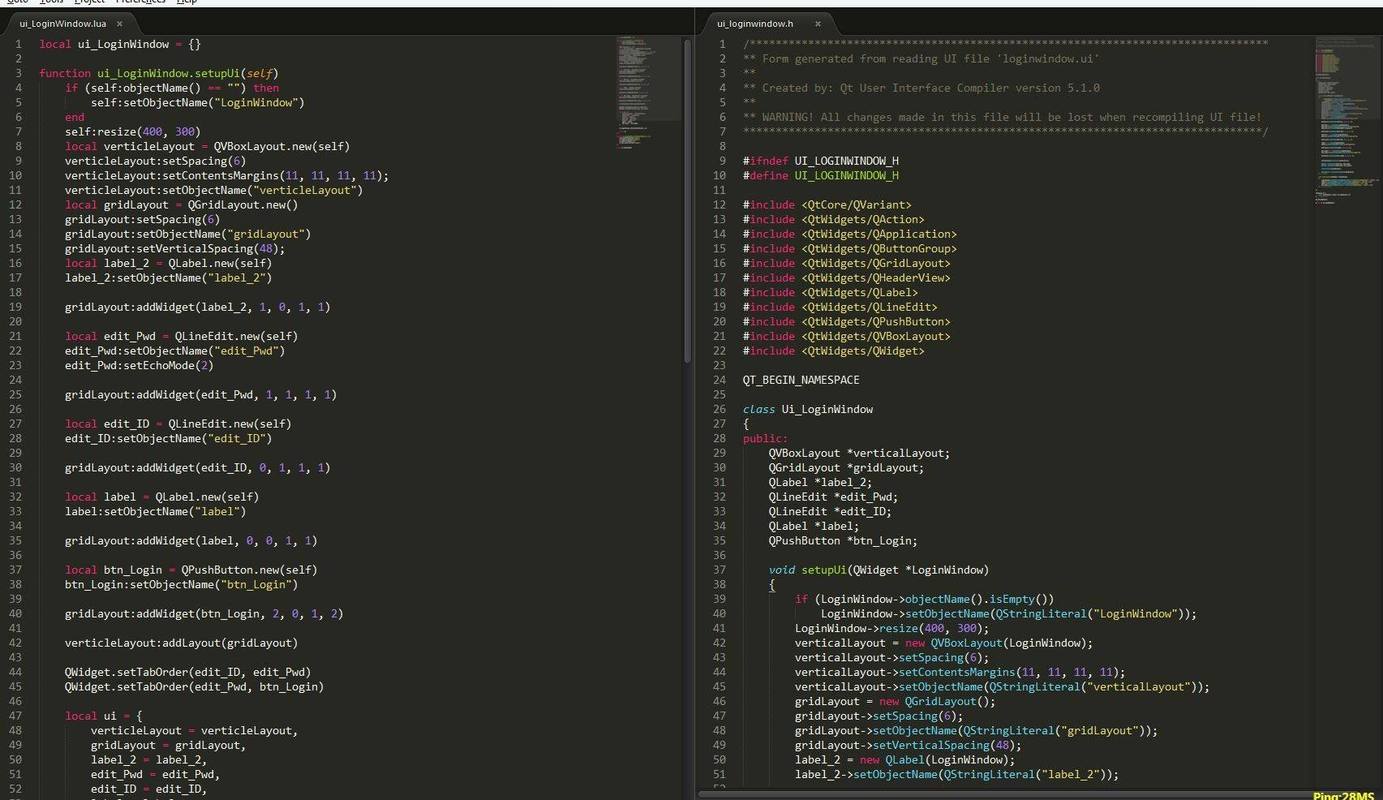1383x800 pixels.
Task: Click line number 37 in the header file gutter
Action: (x=719, y=570)
